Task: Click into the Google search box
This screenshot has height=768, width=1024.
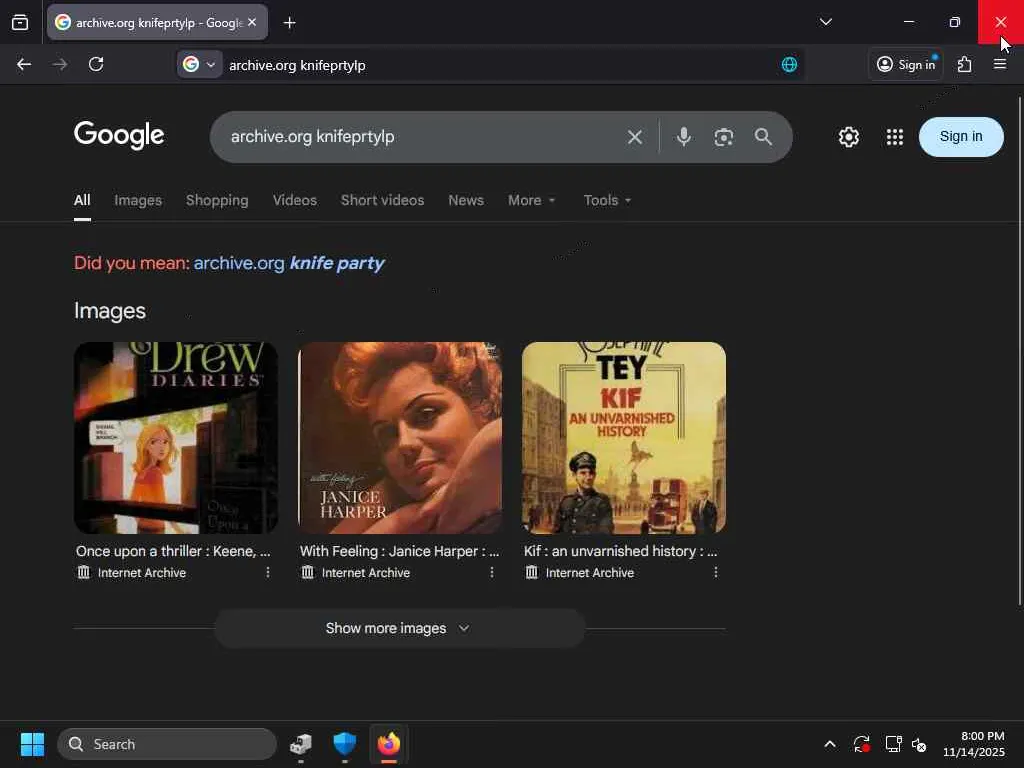Action: tap(418, 136)
